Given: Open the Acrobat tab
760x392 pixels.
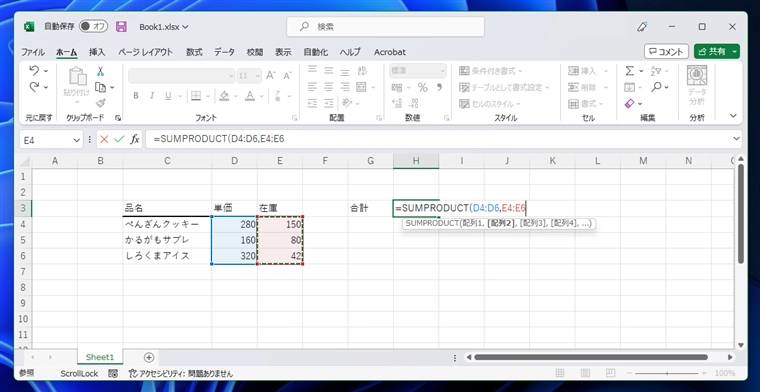Looking at the screenshot, I should (x=390, y=52).
